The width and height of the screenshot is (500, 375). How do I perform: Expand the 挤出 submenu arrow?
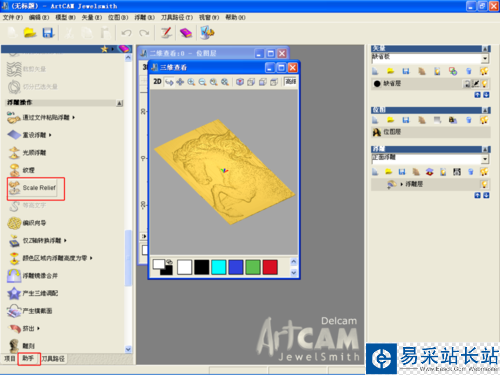click(38, 328)
